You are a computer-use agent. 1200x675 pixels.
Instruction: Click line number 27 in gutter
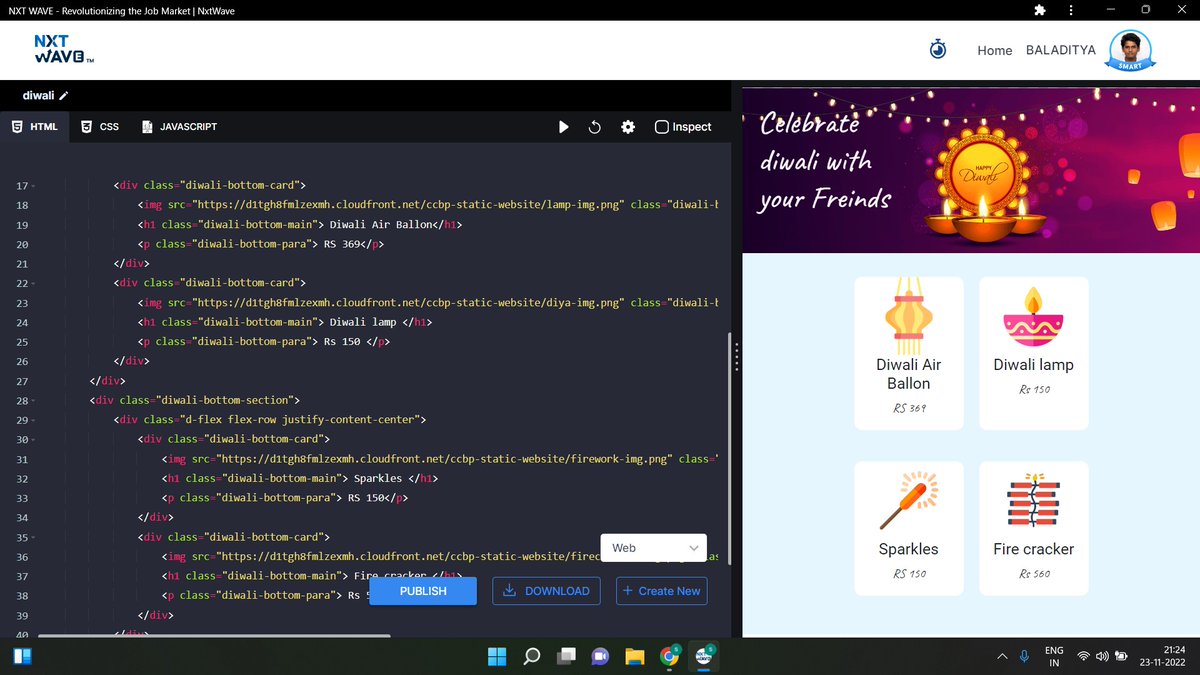tap(22, 381)
